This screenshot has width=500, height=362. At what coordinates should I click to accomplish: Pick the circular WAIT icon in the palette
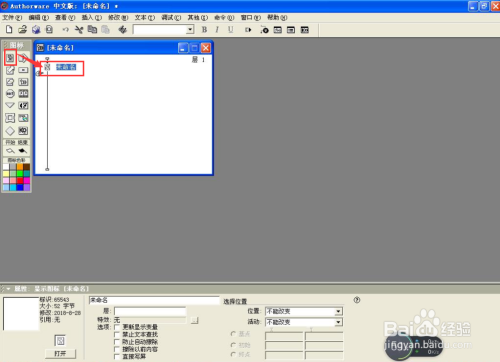point(10,94)
